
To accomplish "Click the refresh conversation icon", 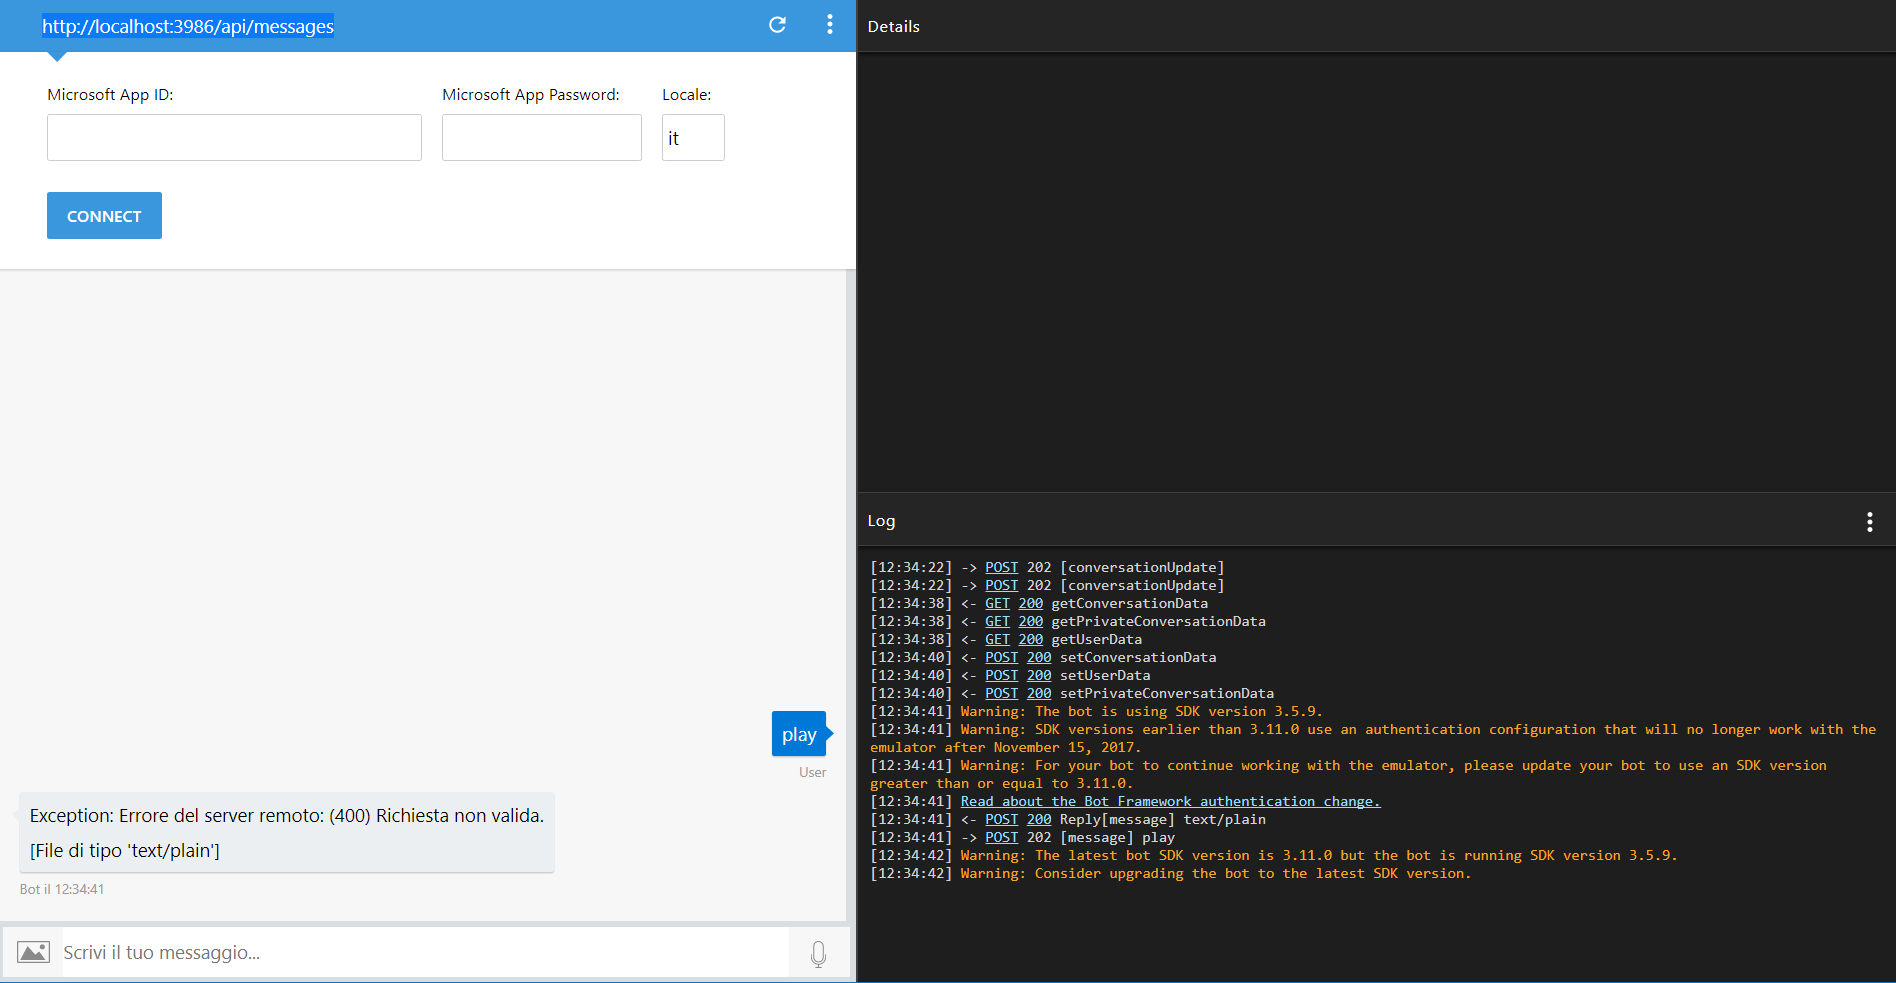I will pyautogui.click(x=777, y=25).
